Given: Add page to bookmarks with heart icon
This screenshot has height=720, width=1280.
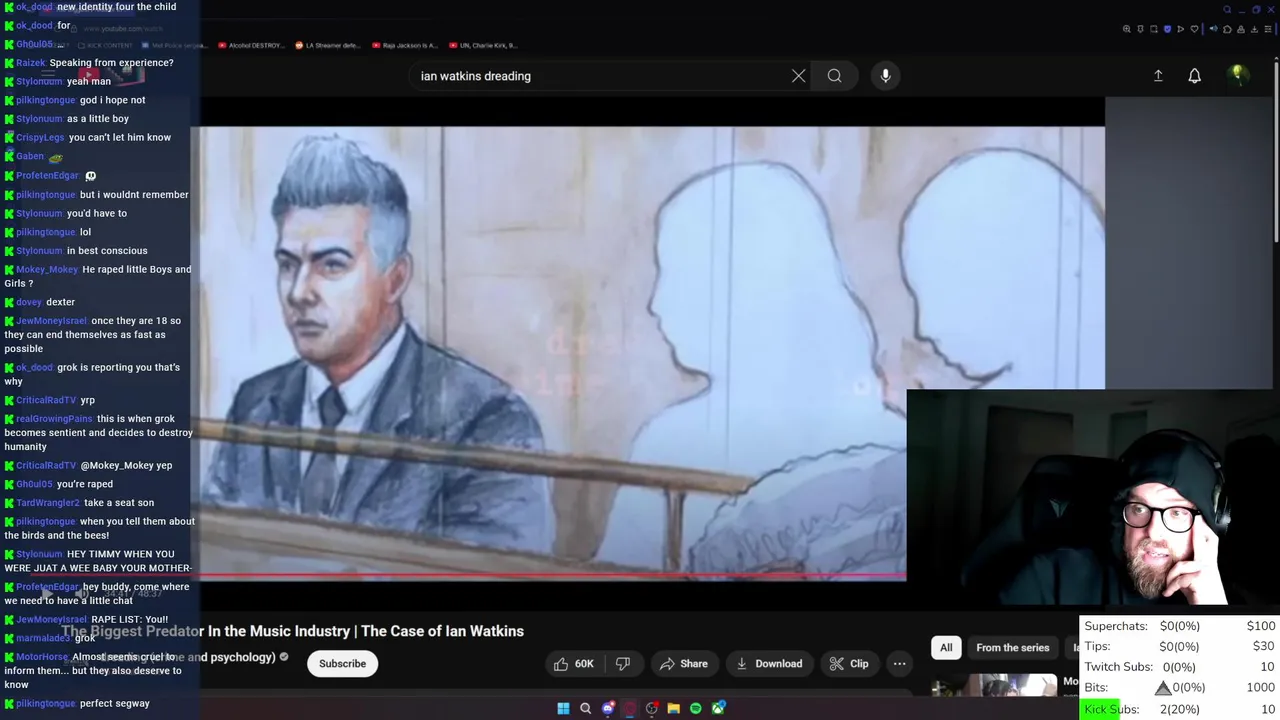Looking at the screenshot, I should tap(1194, 29).
